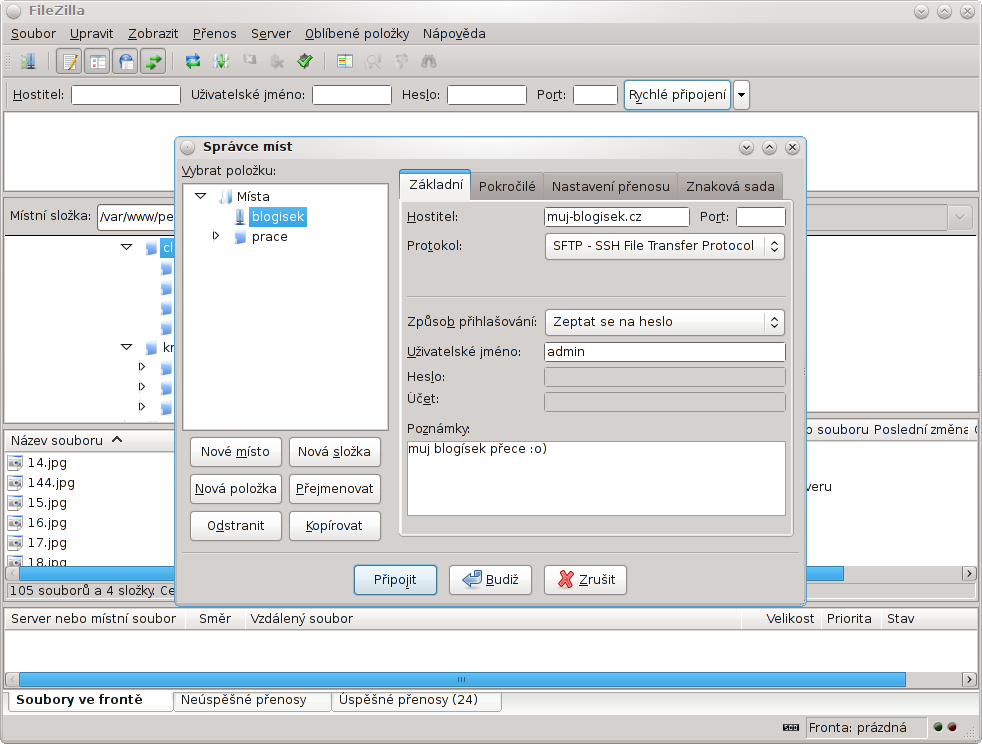Collapse top expanded local tree folder
The width and height of the screenshot is (982, 744).
127,247
